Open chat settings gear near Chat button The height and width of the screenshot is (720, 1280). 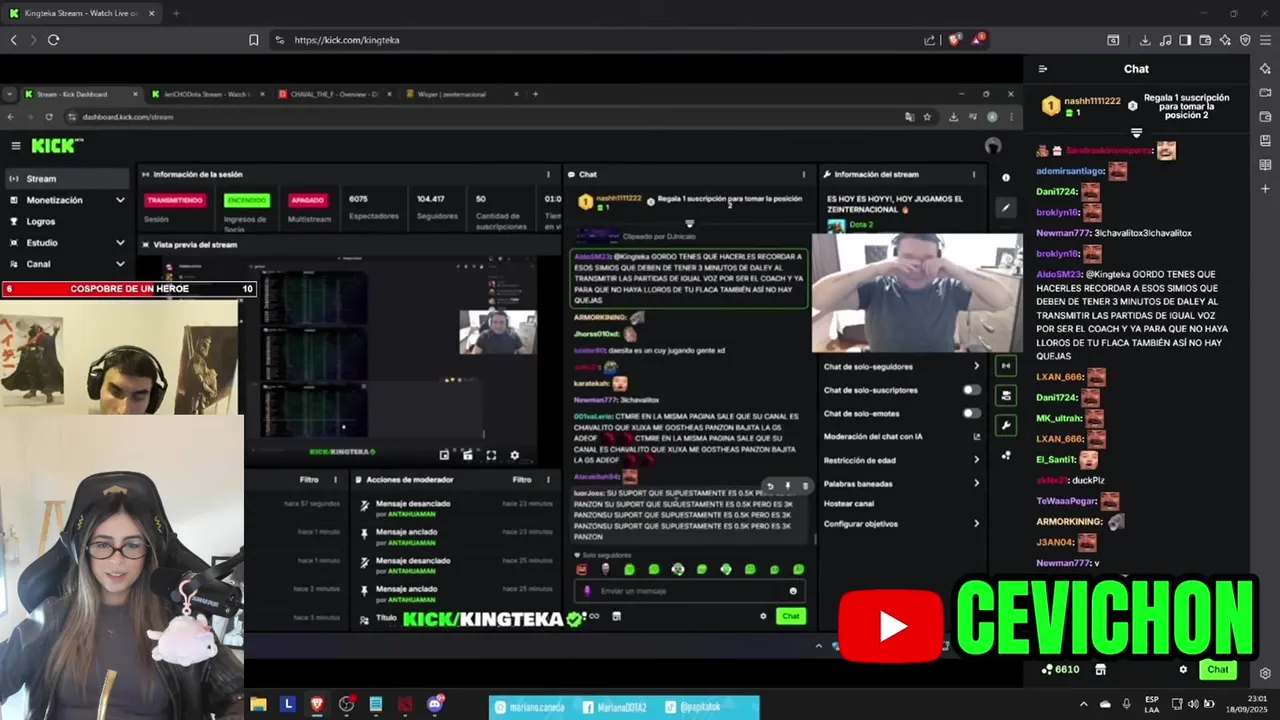(x=1183, y=670)
